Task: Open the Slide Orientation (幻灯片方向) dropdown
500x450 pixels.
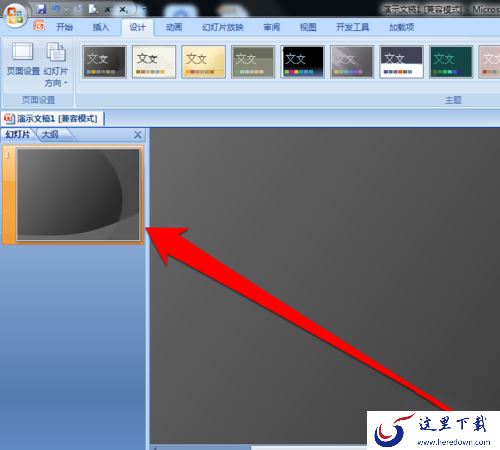Action: (x=56, y=65)
